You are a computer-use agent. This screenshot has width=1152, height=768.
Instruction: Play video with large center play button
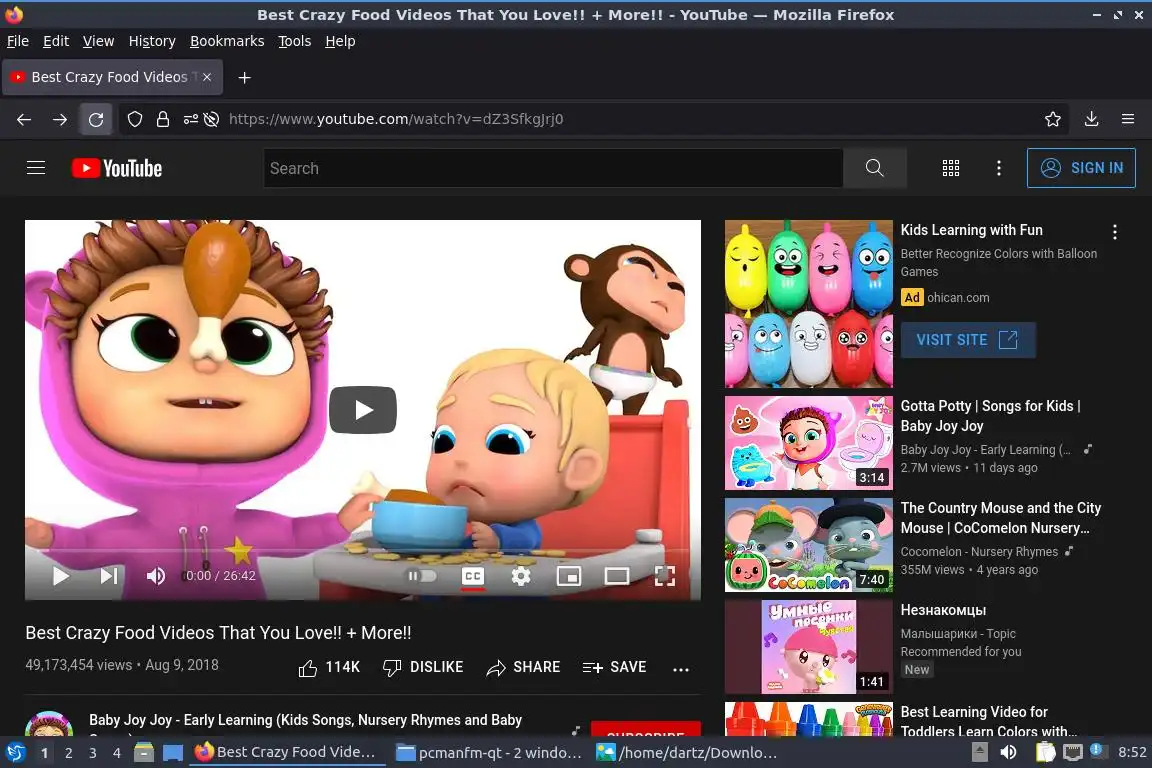click(363, 410)
